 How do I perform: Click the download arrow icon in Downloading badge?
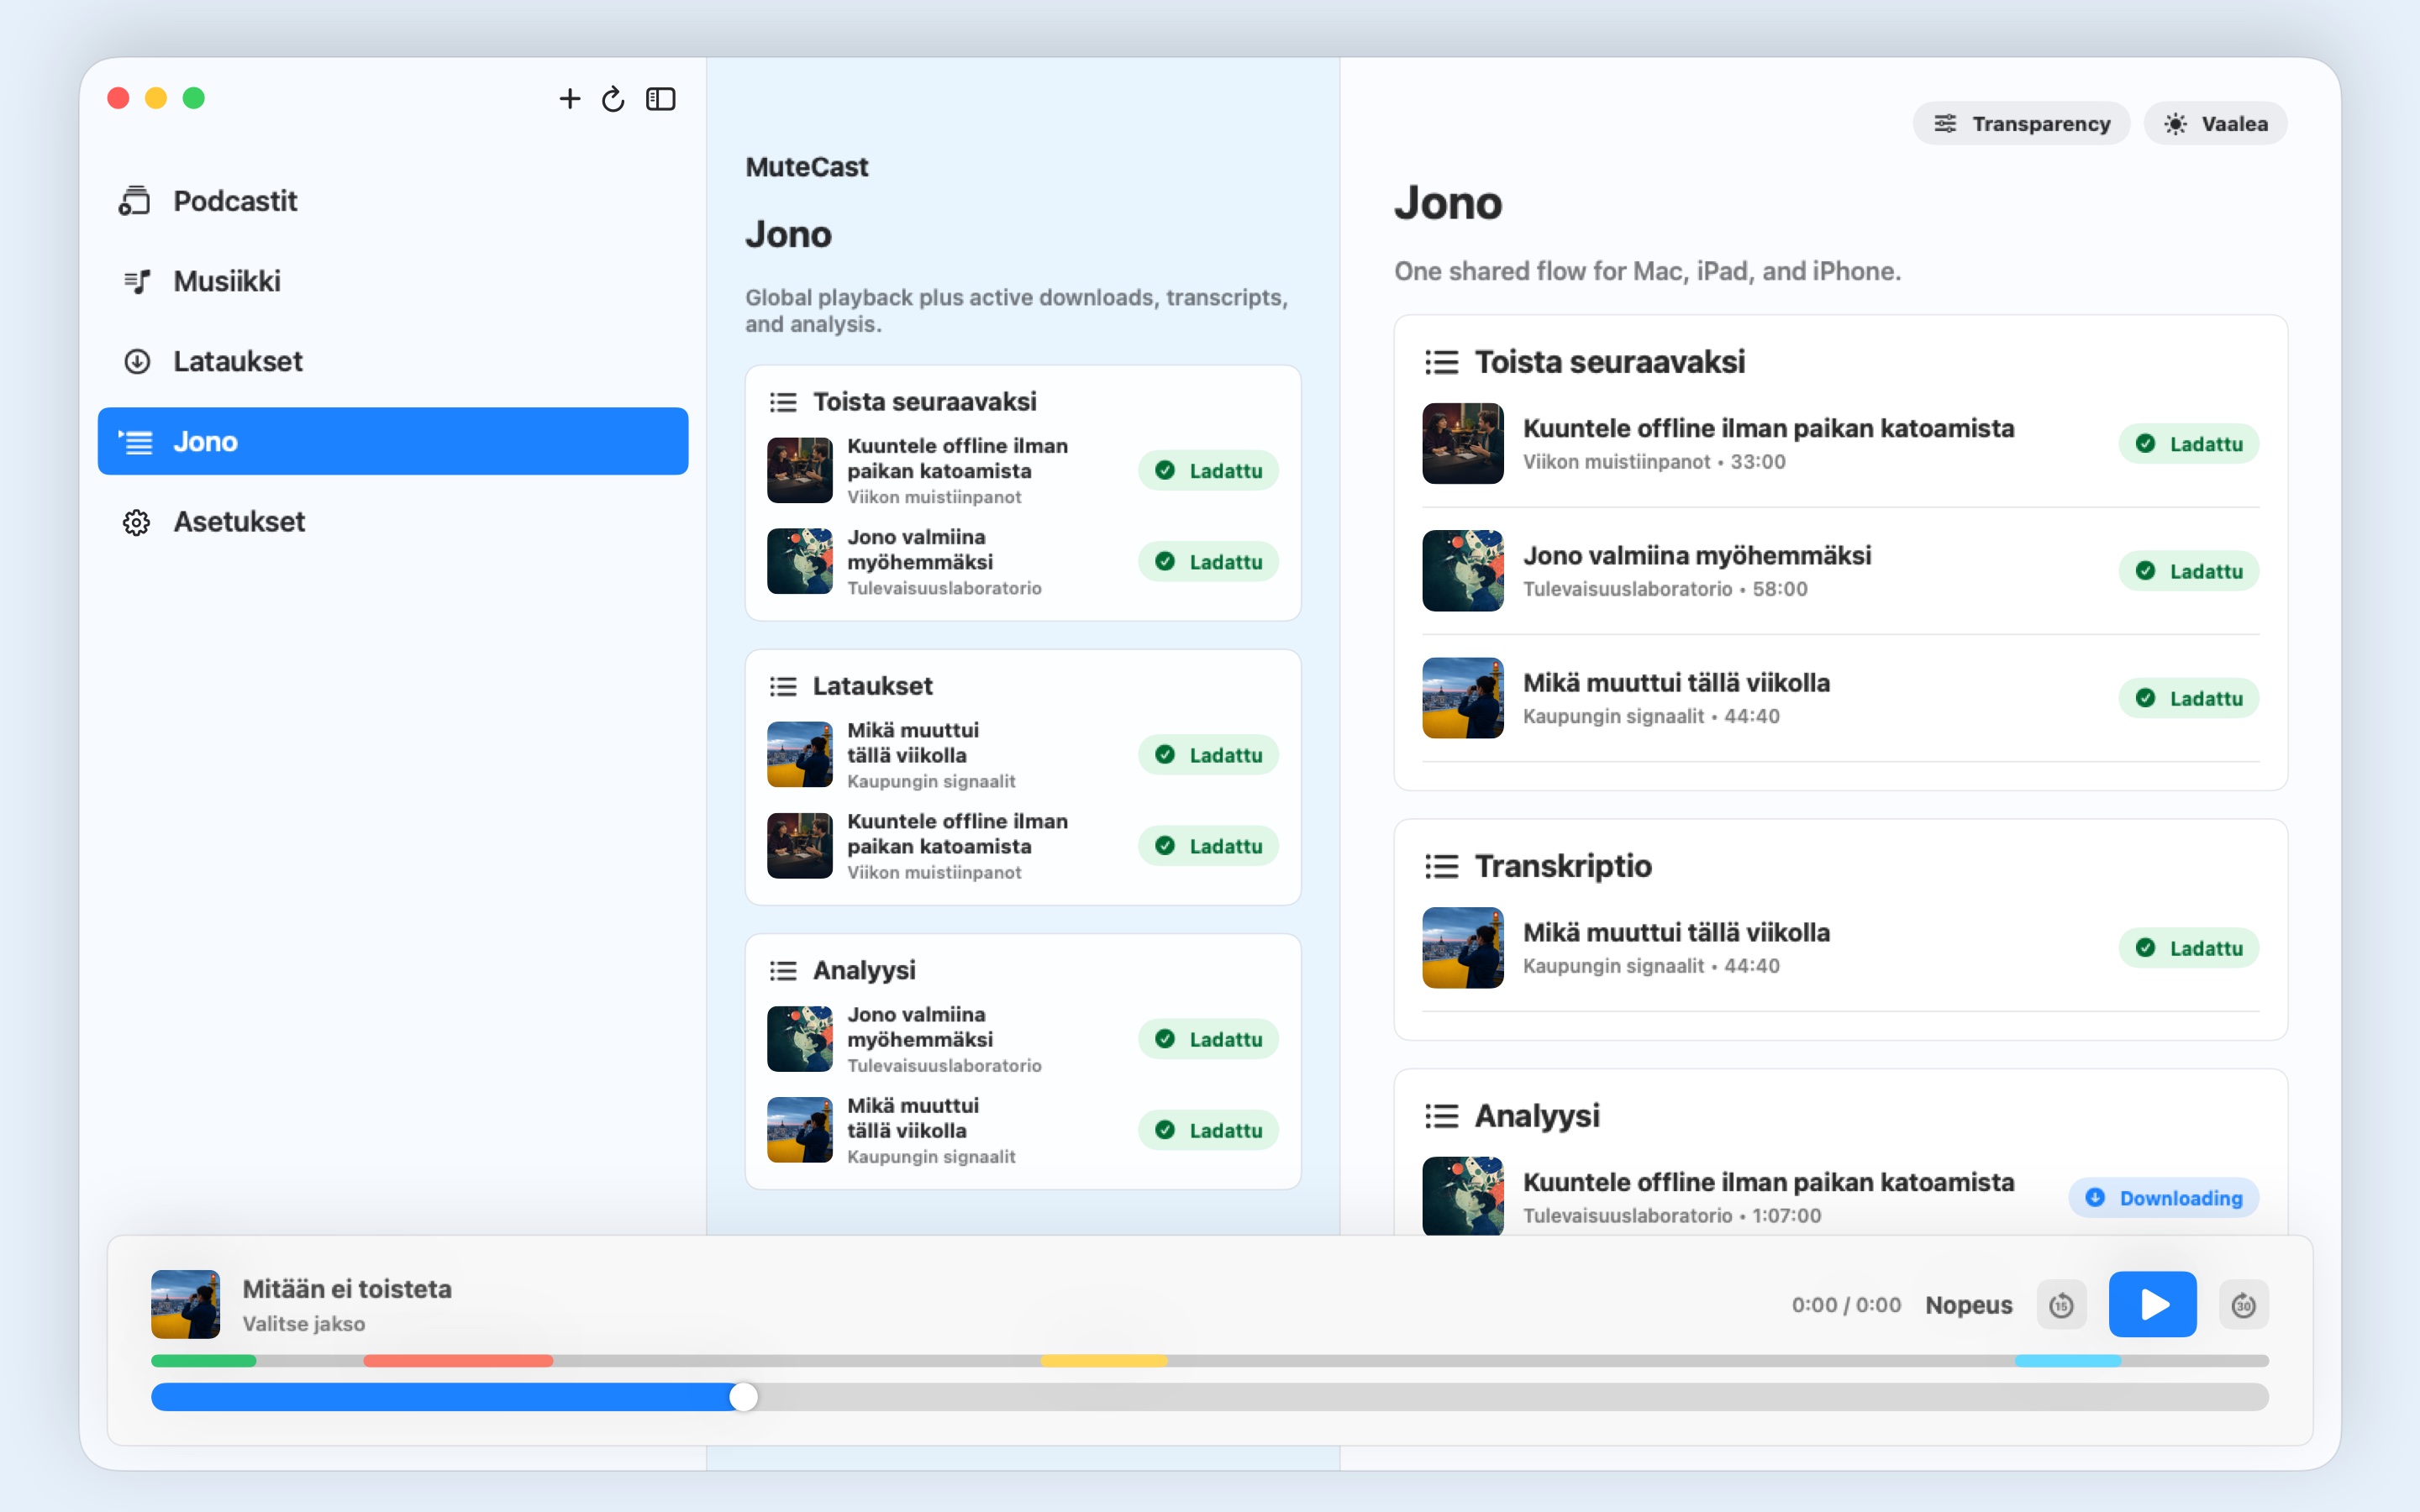(x=2095, y=1197)
